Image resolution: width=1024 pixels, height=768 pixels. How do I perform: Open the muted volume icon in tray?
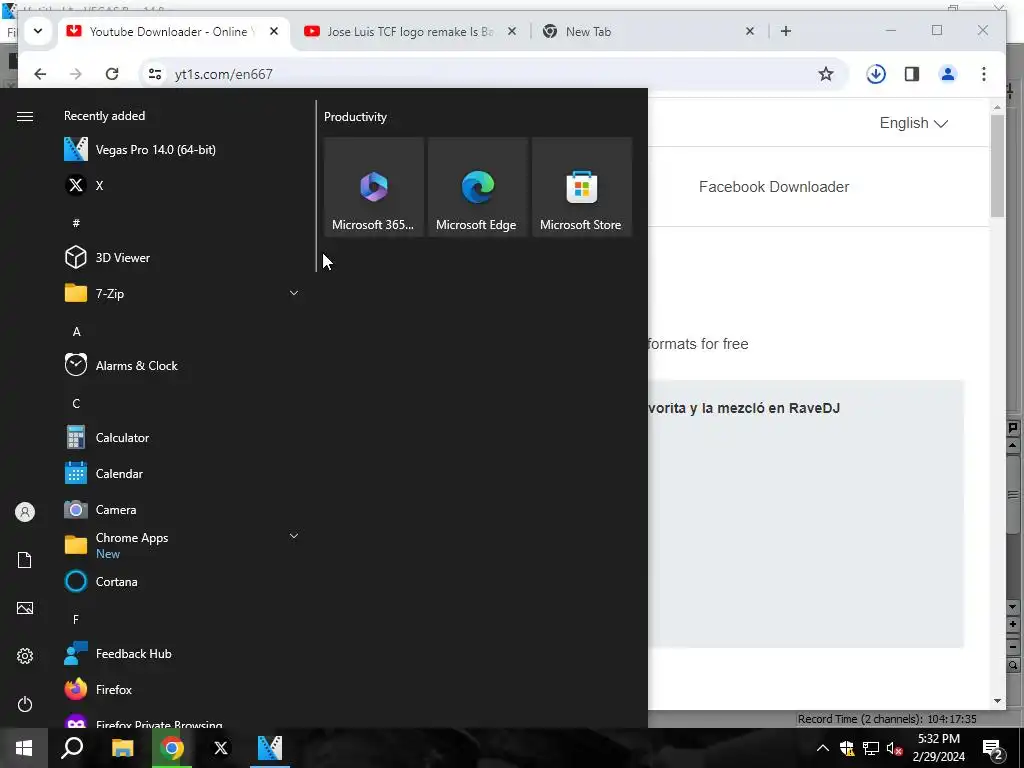pos(895,748)
